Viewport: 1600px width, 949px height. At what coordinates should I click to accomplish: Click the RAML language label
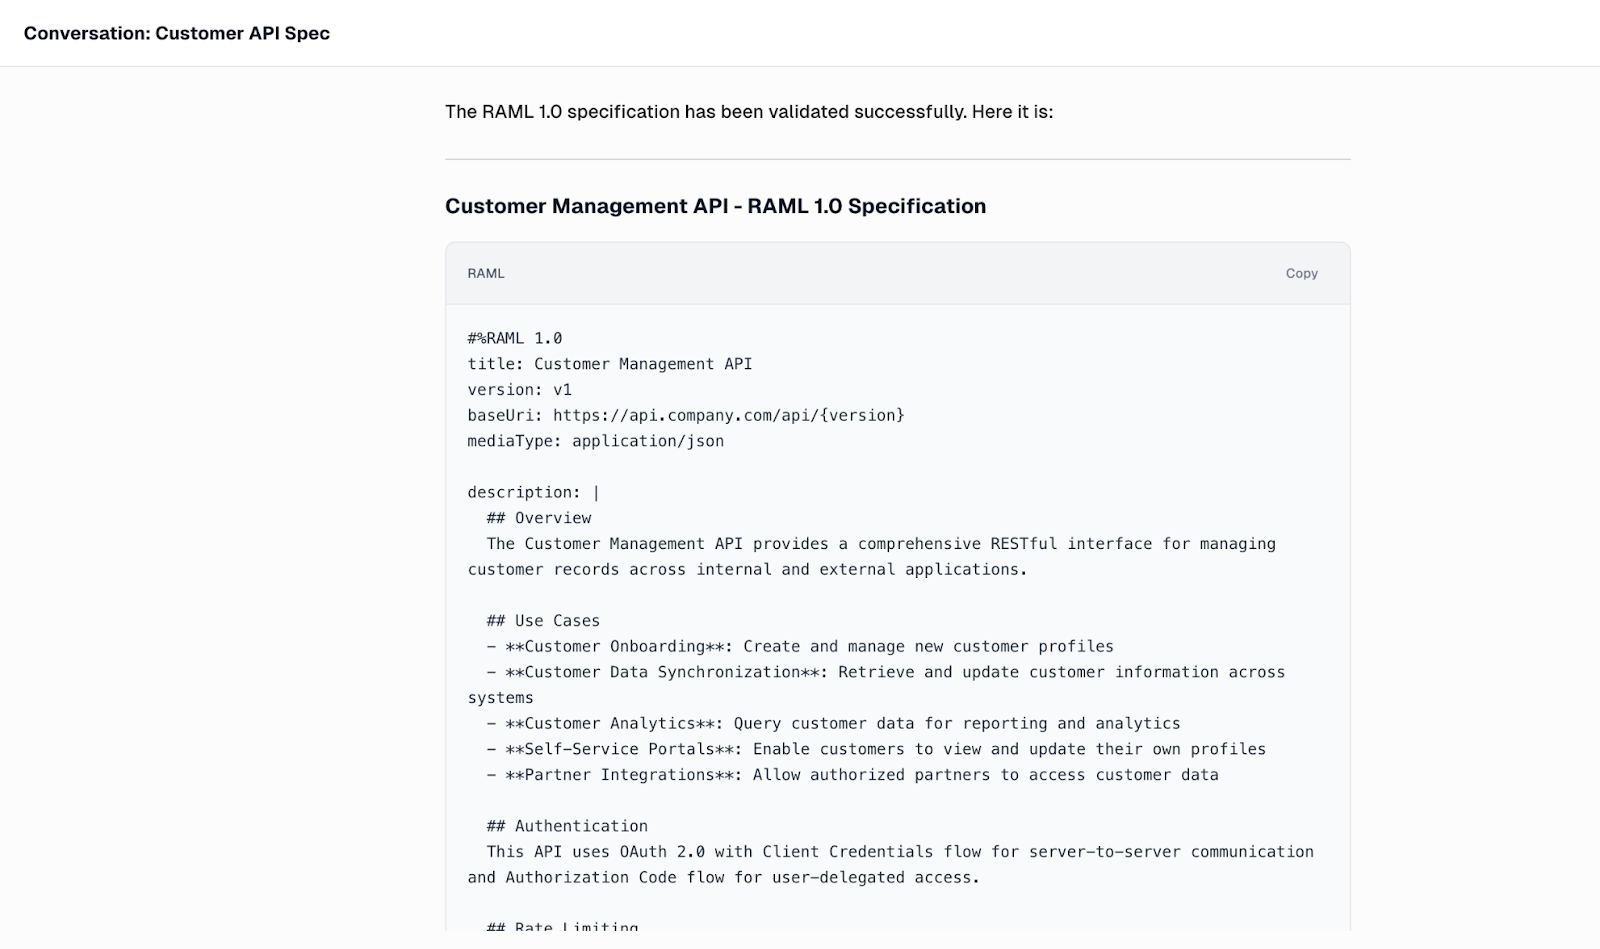(485, 273)
